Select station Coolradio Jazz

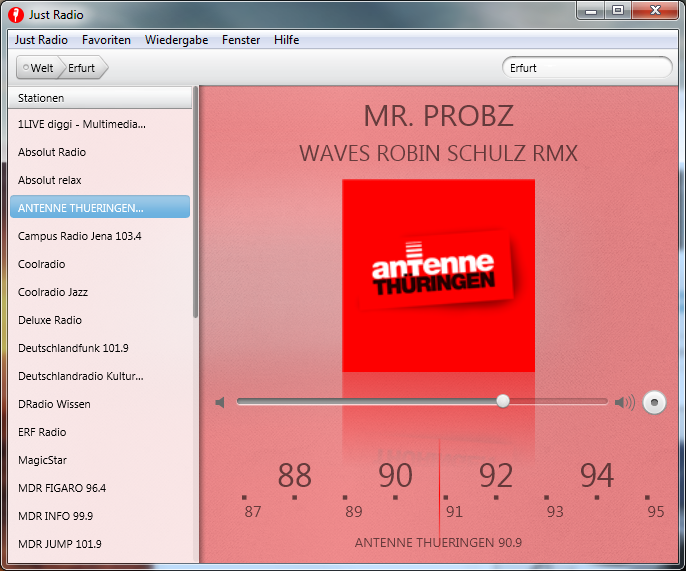point(100,292)
